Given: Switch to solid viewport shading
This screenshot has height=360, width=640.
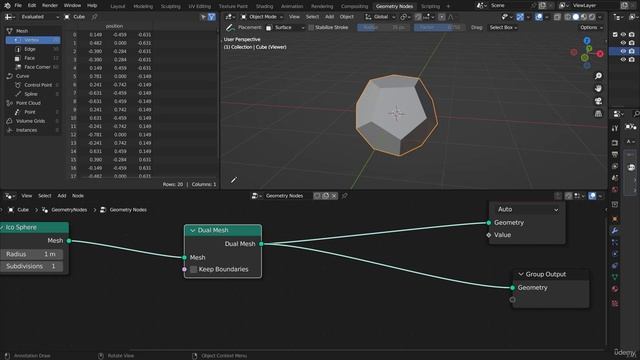Looking at the screenshot, I should point(576,17).
